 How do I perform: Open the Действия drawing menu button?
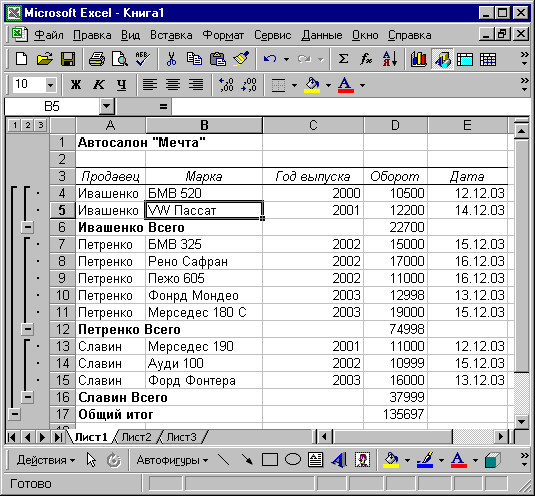click(46, 460)
